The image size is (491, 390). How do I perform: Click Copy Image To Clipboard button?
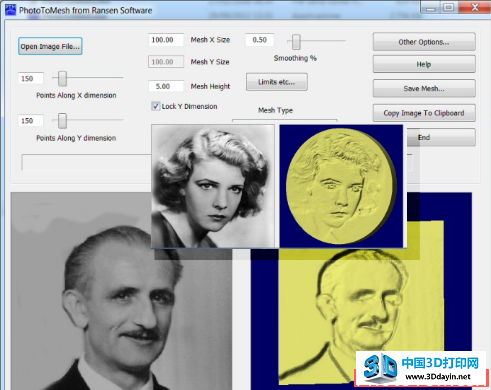pyautogui.click(x=424, y=113)
